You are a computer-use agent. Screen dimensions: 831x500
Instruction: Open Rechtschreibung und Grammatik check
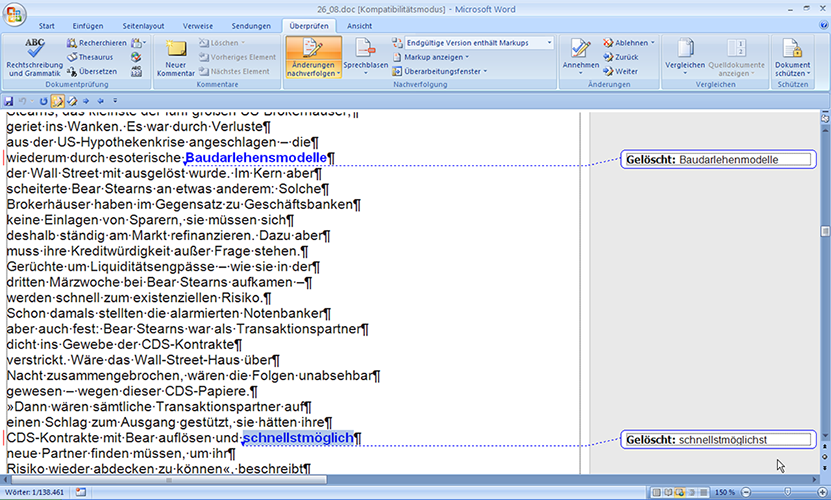[34, 57]
